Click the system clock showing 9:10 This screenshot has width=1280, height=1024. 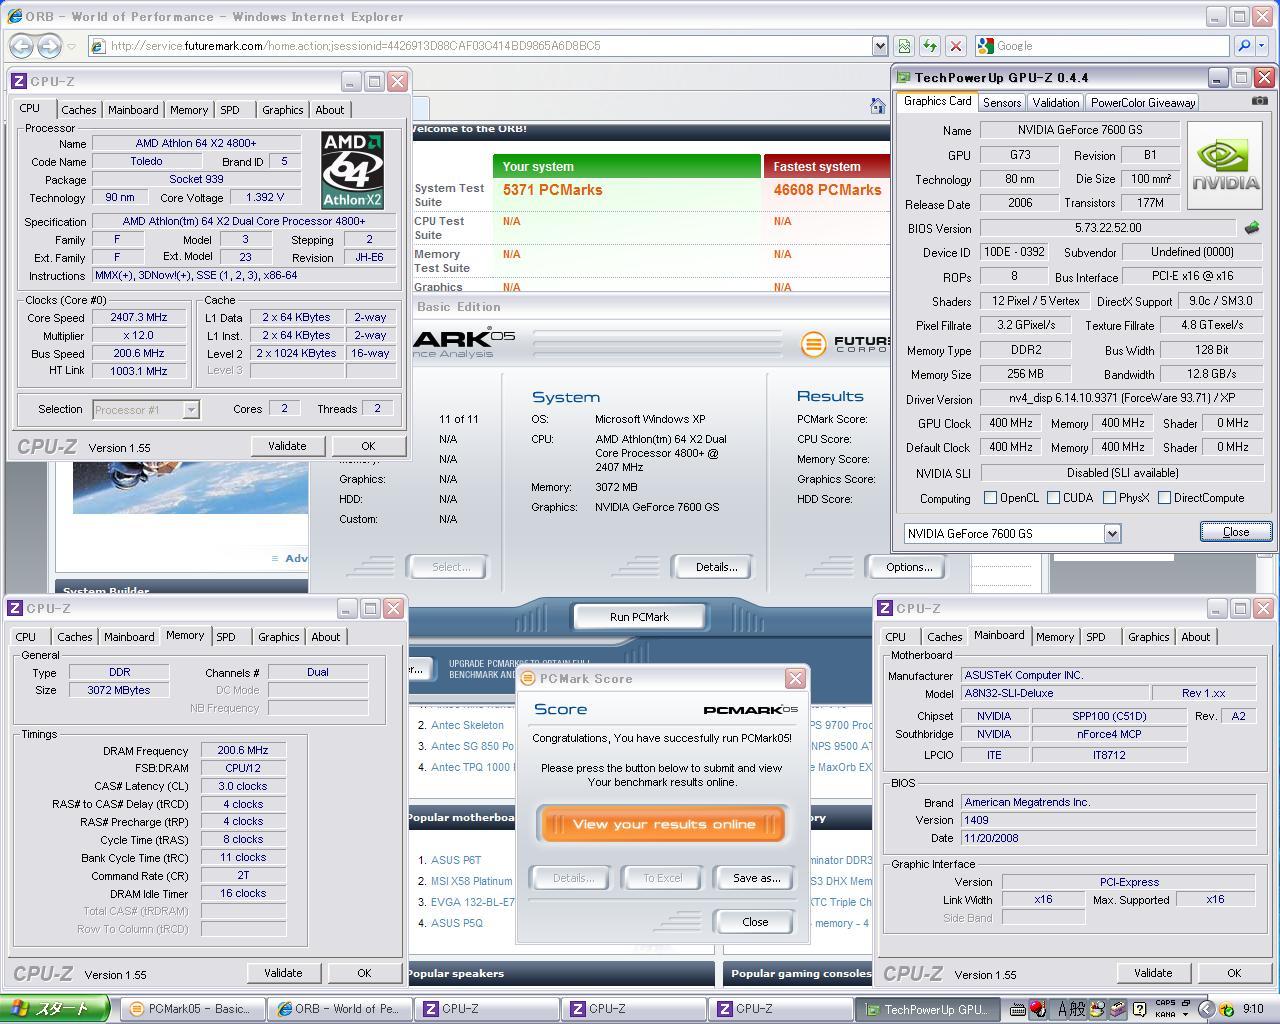[1253, 1009]
